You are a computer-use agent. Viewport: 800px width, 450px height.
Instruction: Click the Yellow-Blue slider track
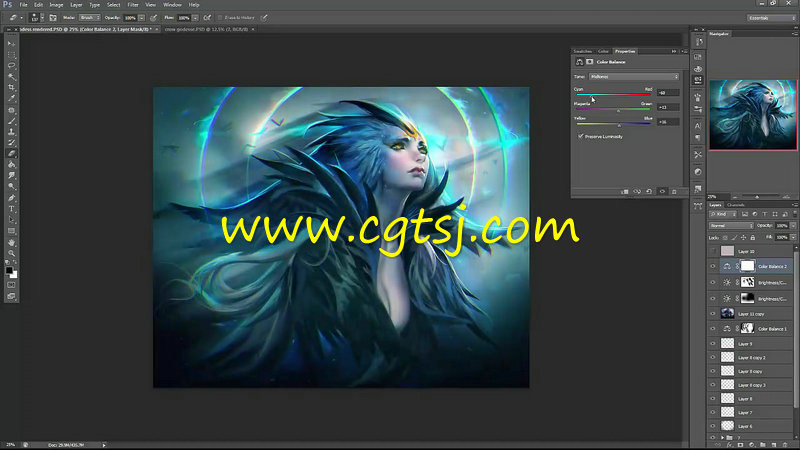click(x=613, y=124)
